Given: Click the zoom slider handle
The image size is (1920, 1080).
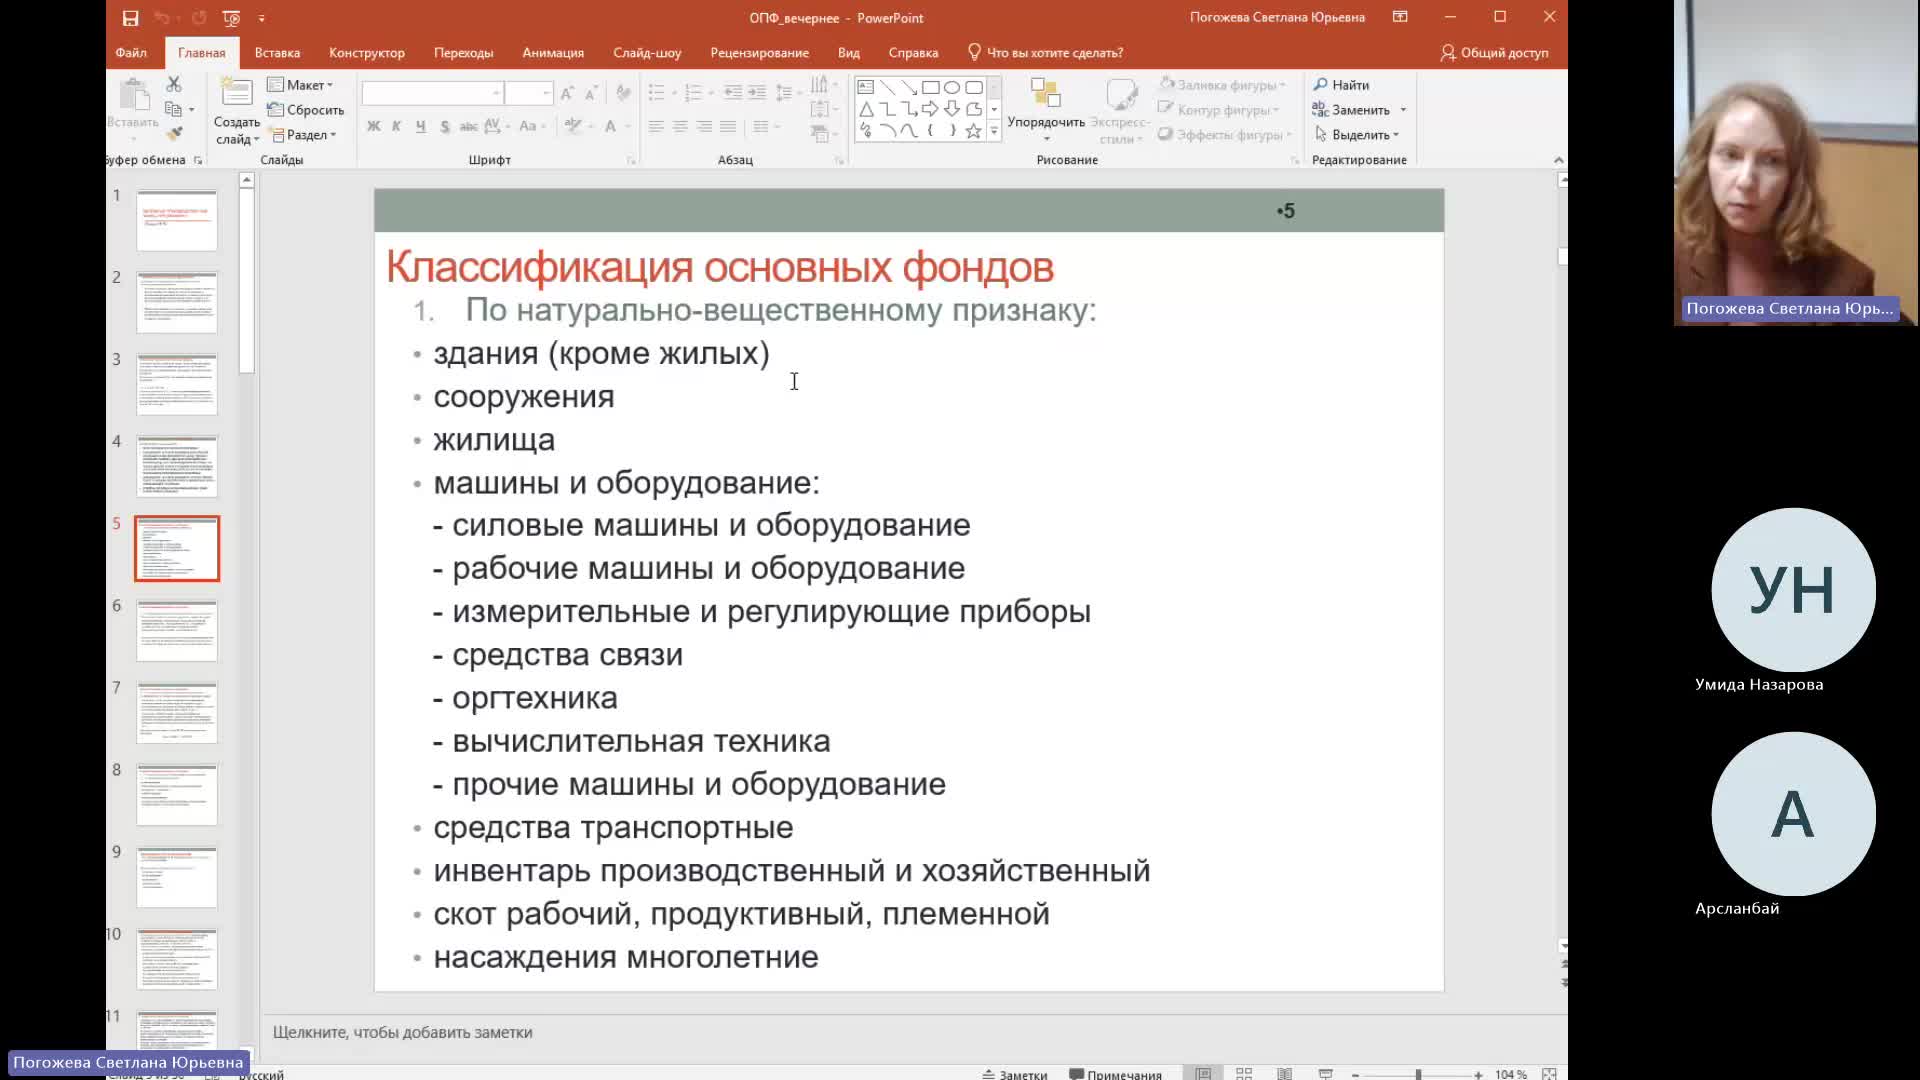Looking at the screenshot, I should (x=1418, y=1074).
